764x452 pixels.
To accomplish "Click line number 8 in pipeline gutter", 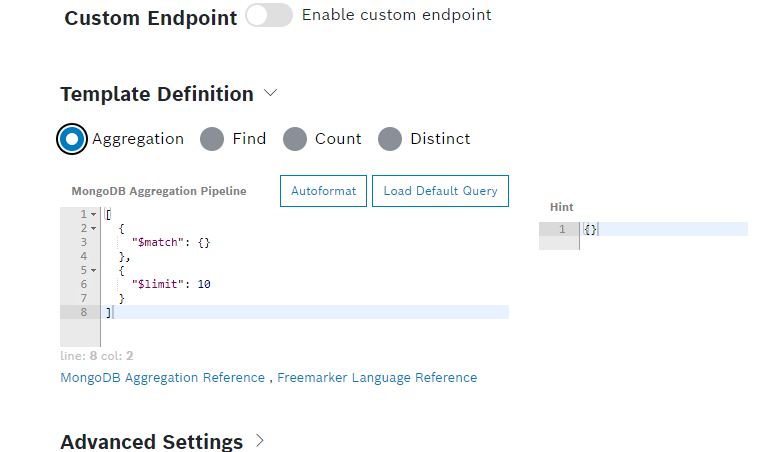I will (82, 313).
